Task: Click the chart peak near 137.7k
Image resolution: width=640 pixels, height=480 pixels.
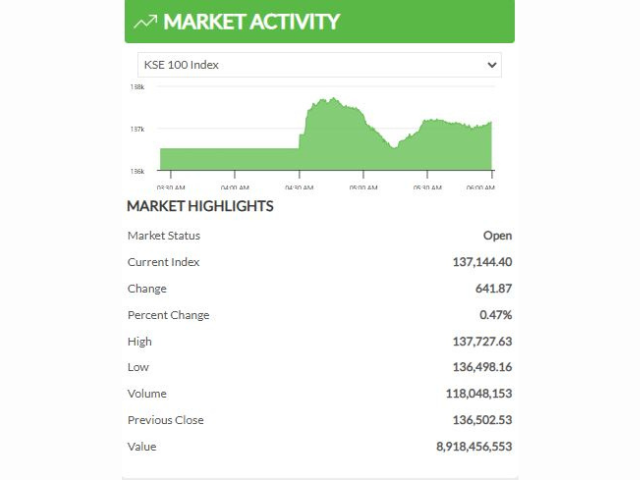Action: (x=334, y=98)
